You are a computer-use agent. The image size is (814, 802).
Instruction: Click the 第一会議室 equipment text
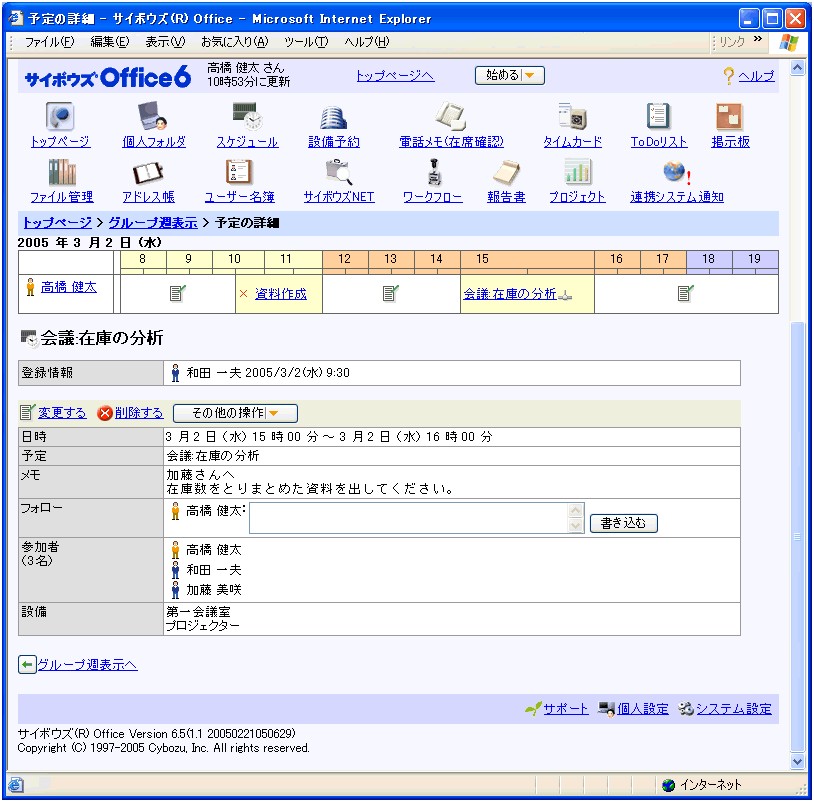coord(198,611)
